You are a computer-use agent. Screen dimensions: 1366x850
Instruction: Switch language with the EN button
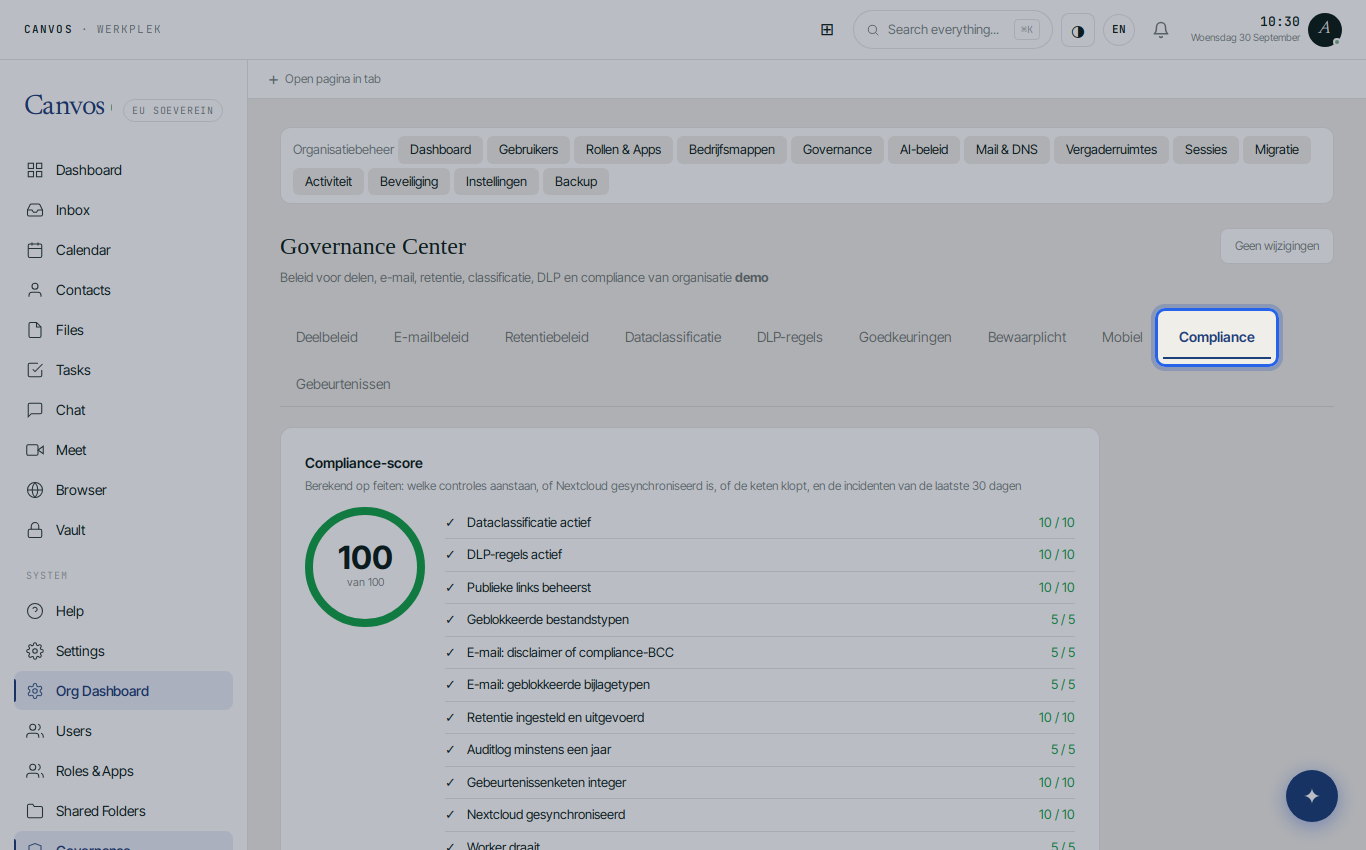pos(1119,30)
